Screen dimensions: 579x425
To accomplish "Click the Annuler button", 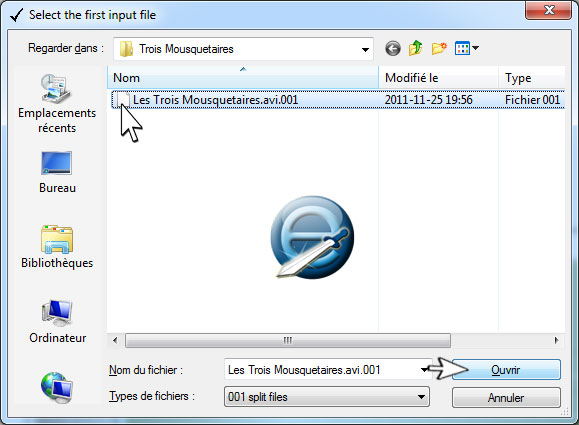I will 506,398.
